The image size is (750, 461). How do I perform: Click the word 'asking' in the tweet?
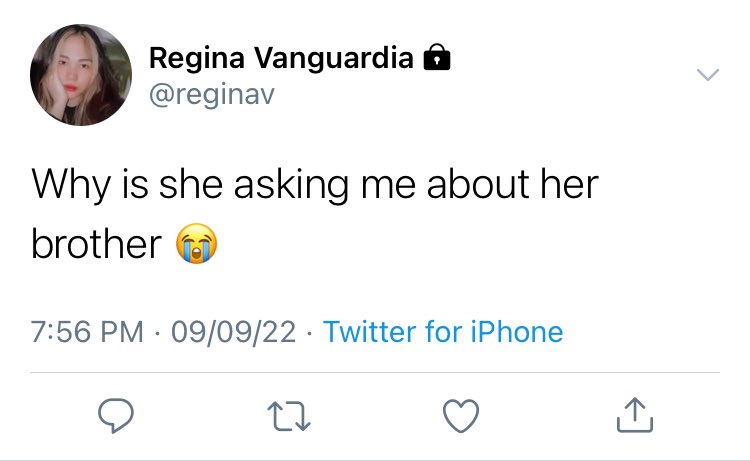[x=291, y=185]
